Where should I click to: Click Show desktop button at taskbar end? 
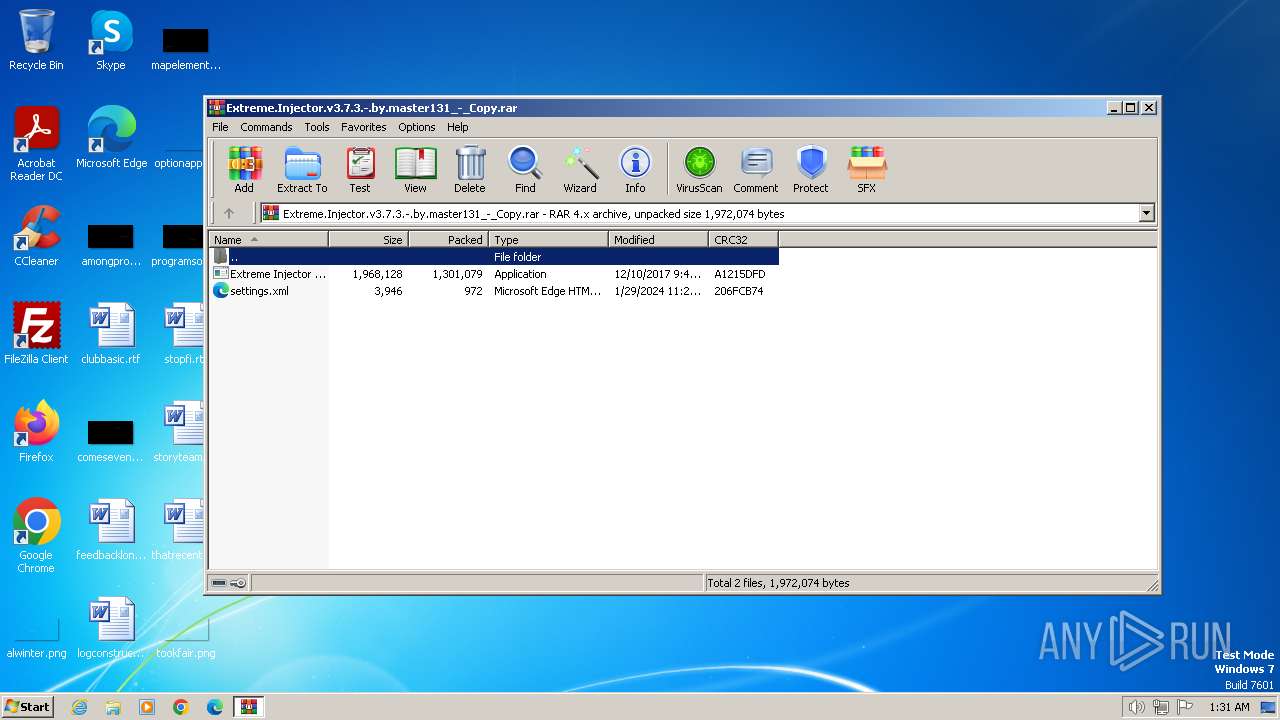(1268, 707)
